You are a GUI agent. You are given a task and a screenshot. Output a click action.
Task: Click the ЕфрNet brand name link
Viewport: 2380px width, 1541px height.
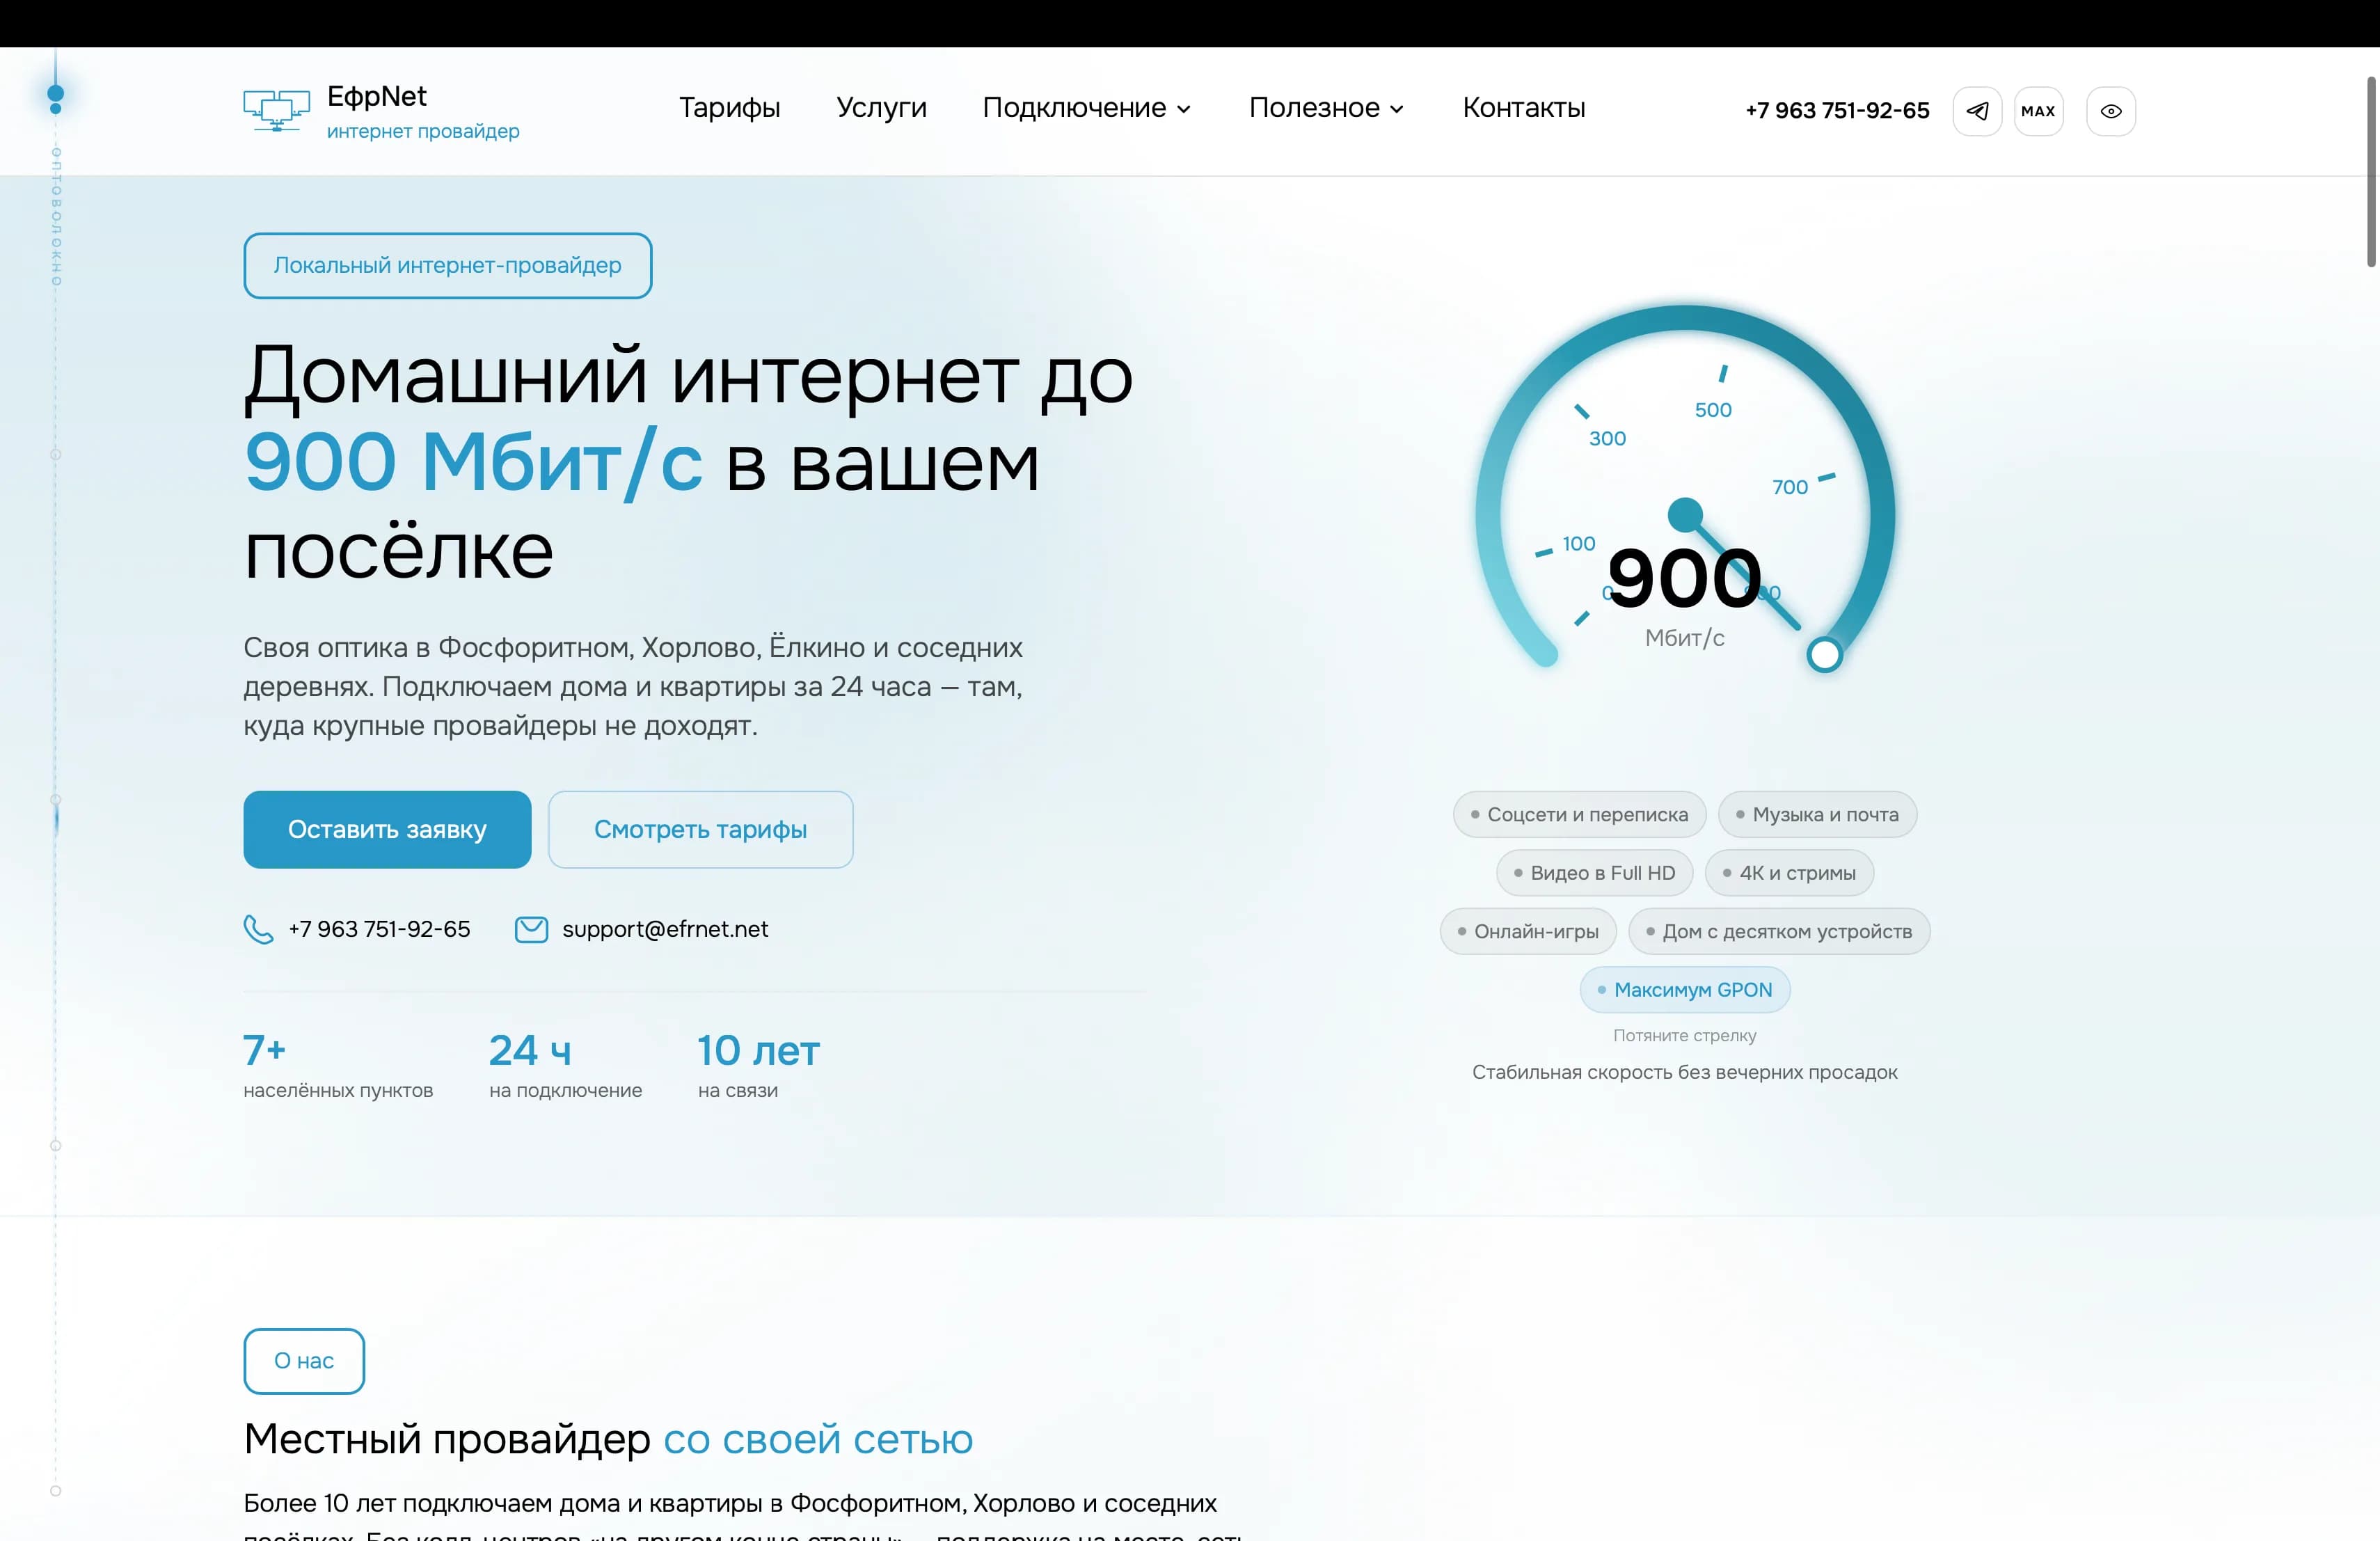(377, 96)
